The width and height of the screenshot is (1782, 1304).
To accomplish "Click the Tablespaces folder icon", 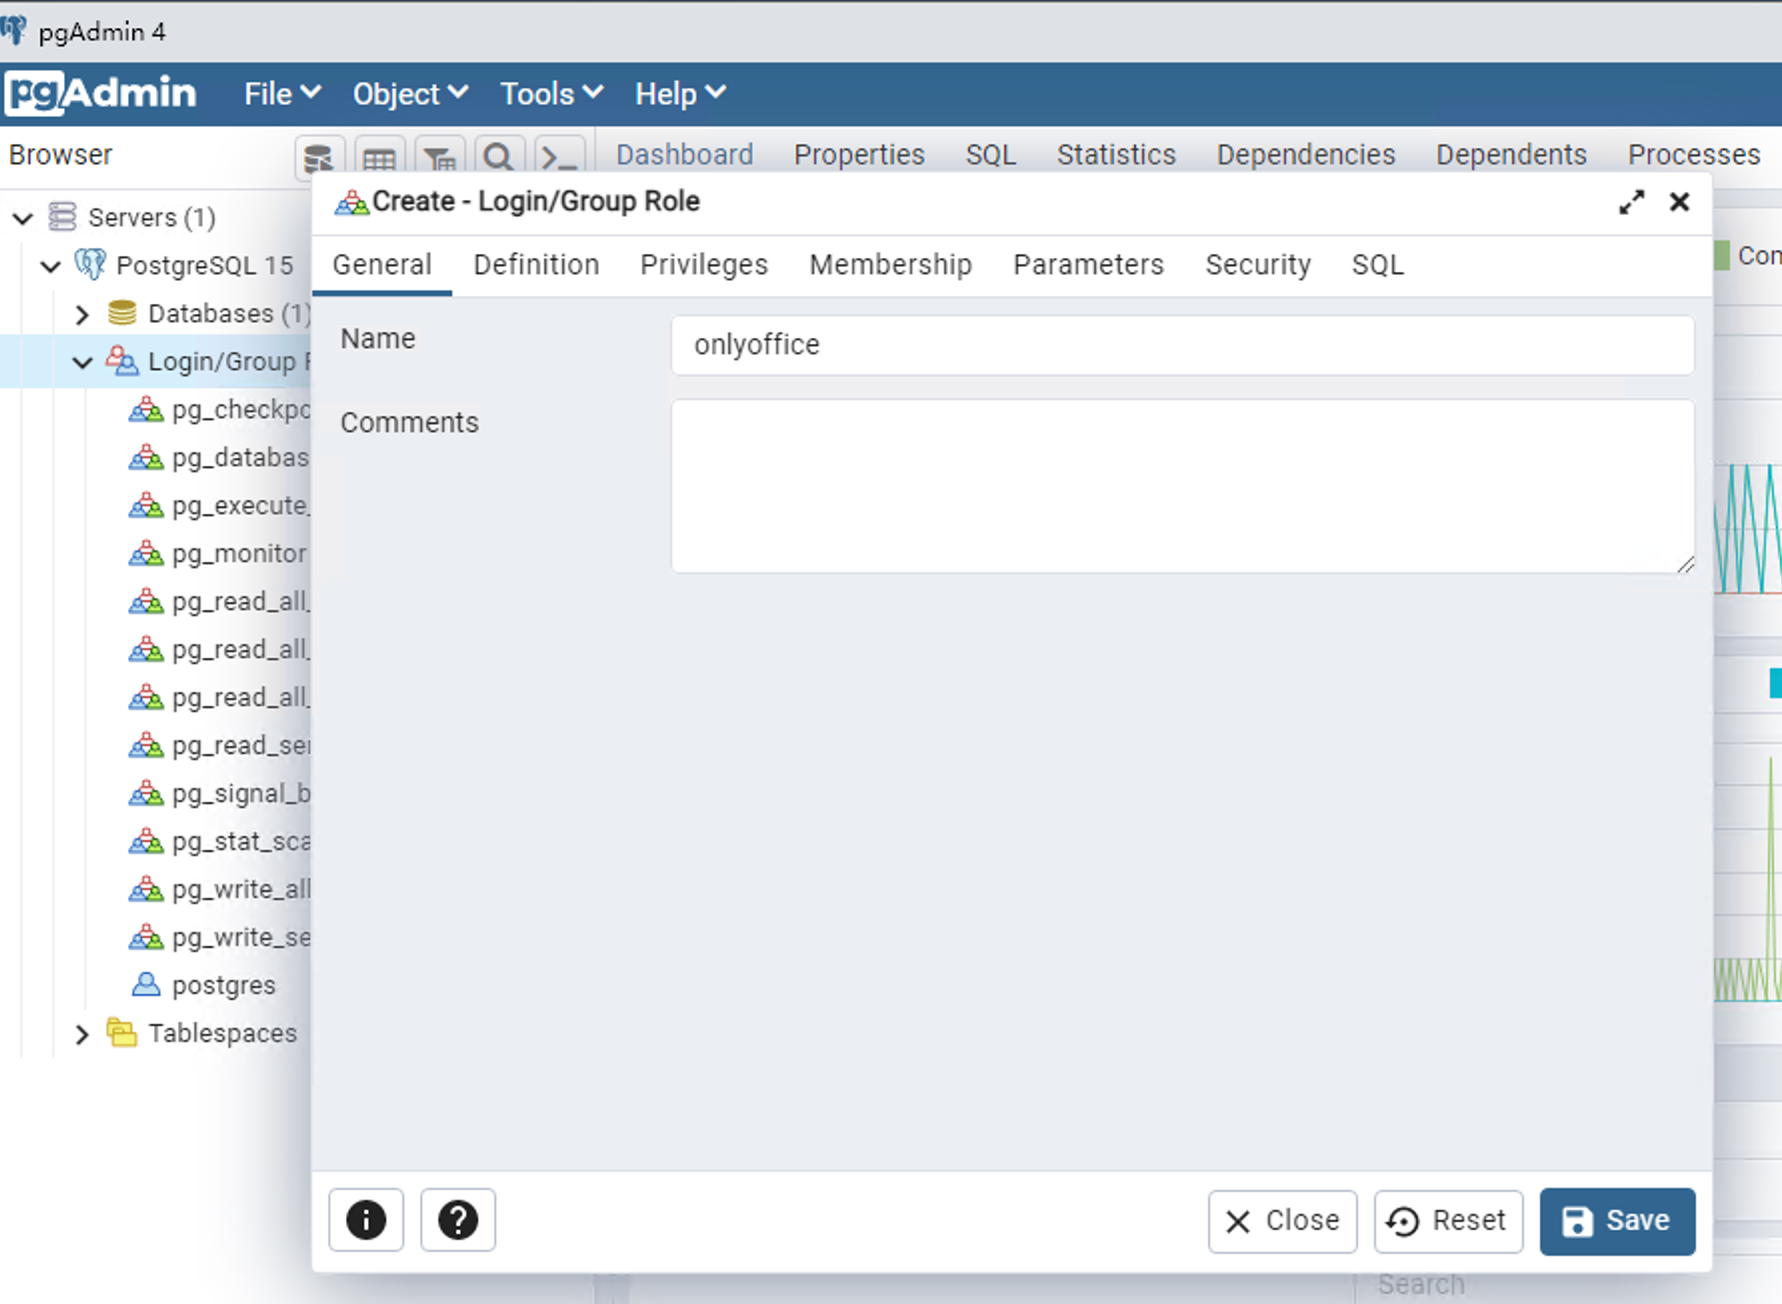I will pos(122,1033).
